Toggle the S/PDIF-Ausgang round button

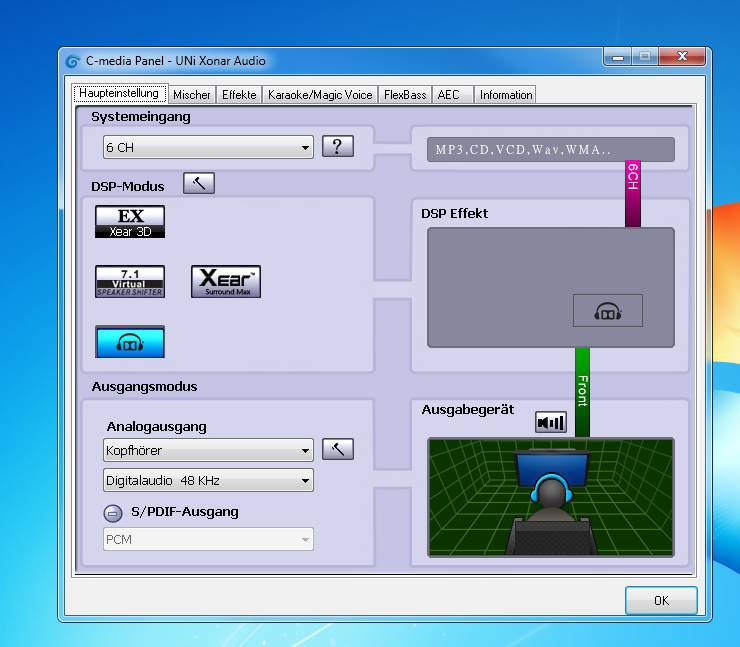(113, 513)
